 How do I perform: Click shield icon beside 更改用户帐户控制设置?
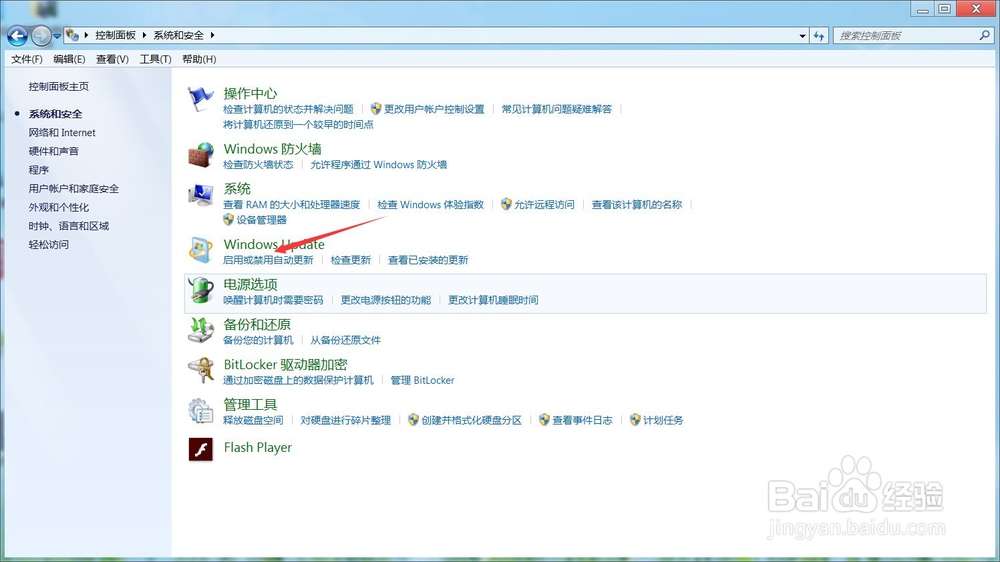coord(376,109)
